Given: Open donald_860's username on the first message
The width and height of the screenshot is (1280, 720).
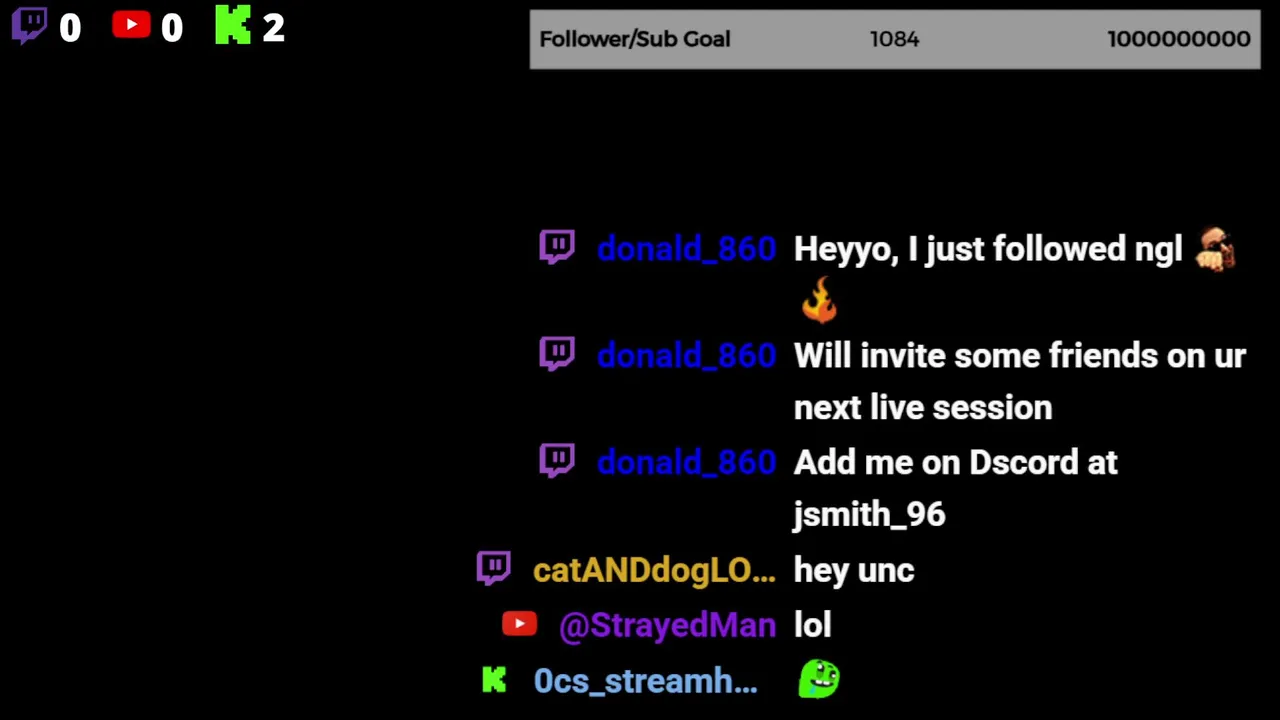Looking at the screenshot, I should (686, 249).
